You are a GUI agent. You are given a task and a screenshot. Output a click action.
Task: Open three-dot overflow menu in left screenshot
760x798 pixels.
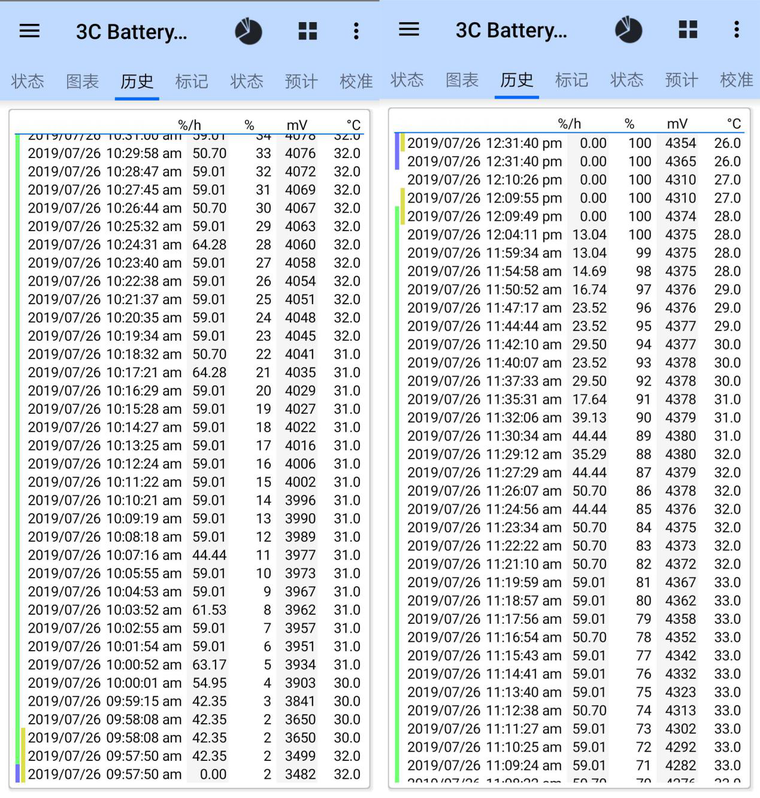click(x=356, y=31)
